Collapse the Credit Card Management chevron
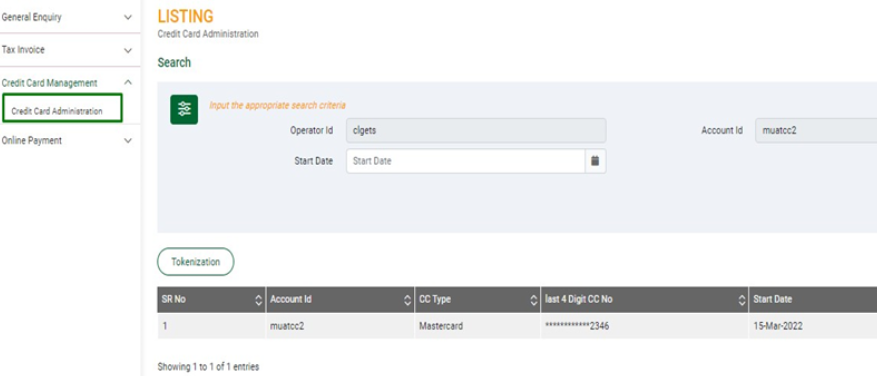This screenshot has width=877, height=376. (x=128, y=83)
